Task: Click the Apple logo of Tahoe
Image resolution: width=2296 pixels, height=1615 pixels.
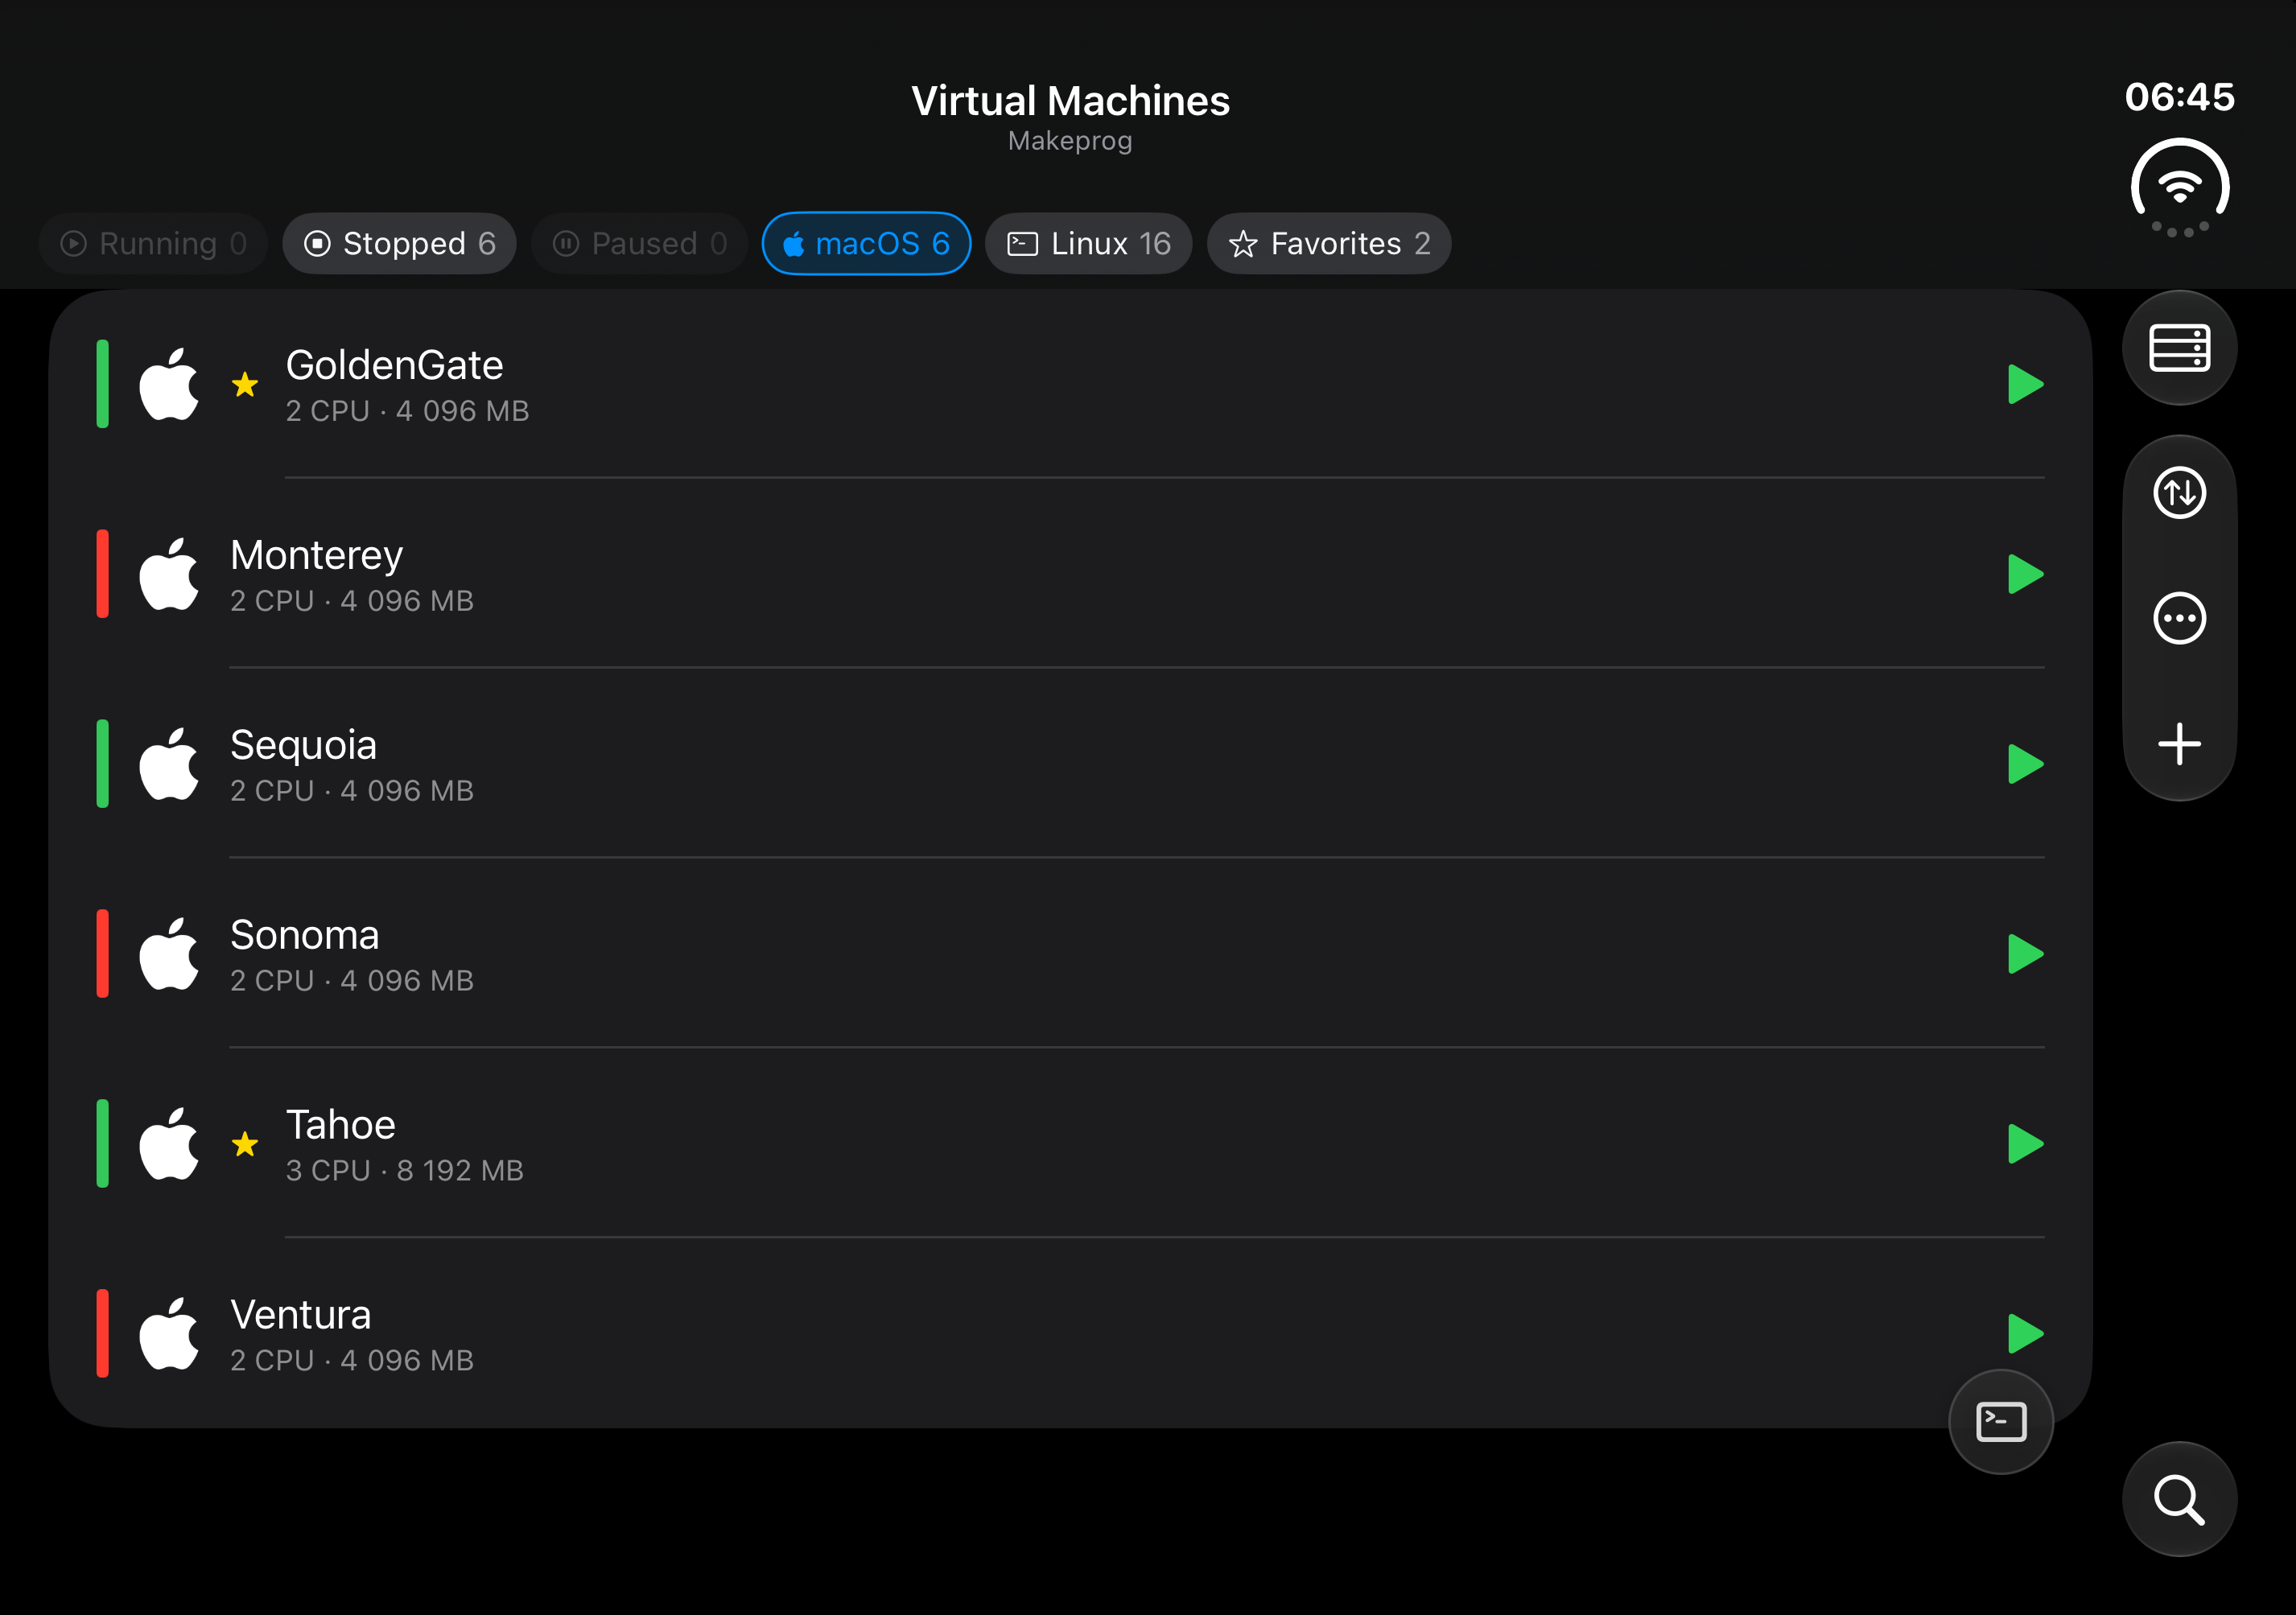Action: click(x=169, y=1144)
